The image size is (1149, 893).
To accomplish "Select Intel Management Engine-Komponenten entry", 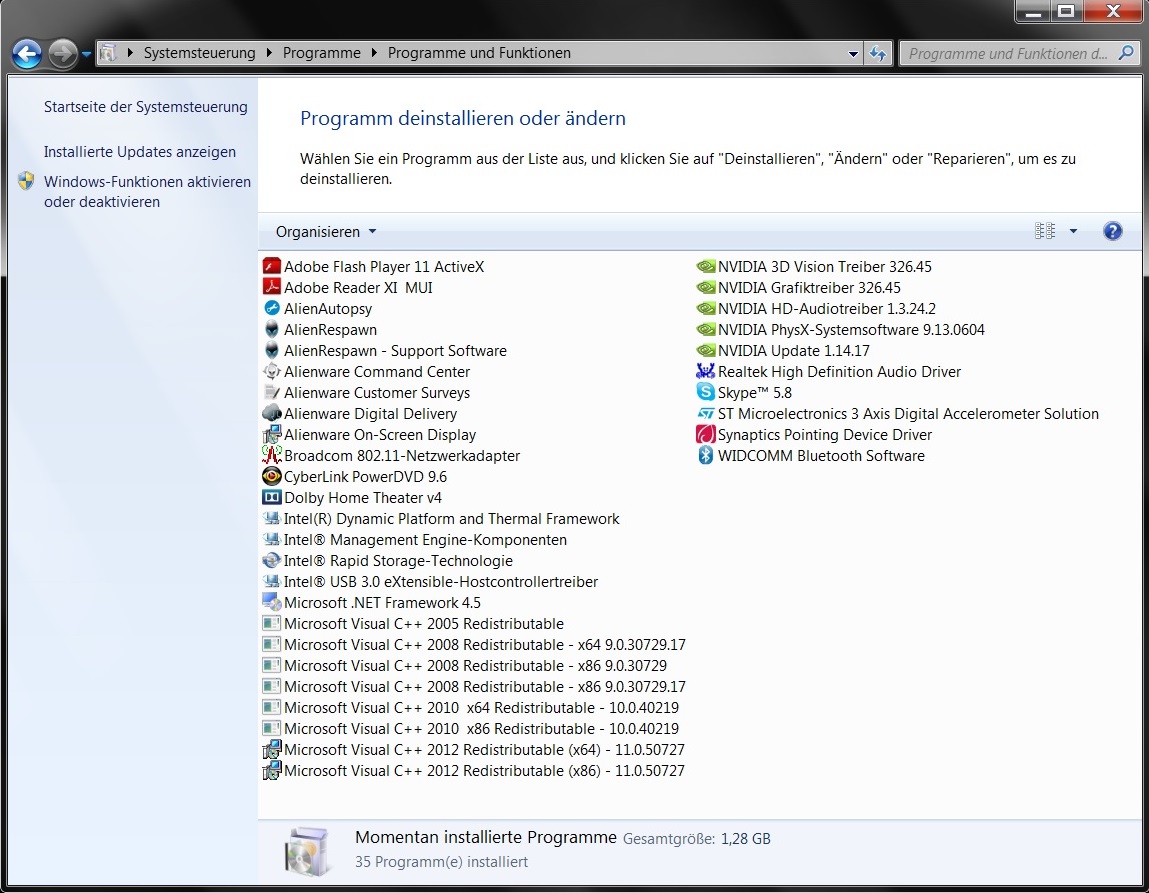I will coord(415,539).
